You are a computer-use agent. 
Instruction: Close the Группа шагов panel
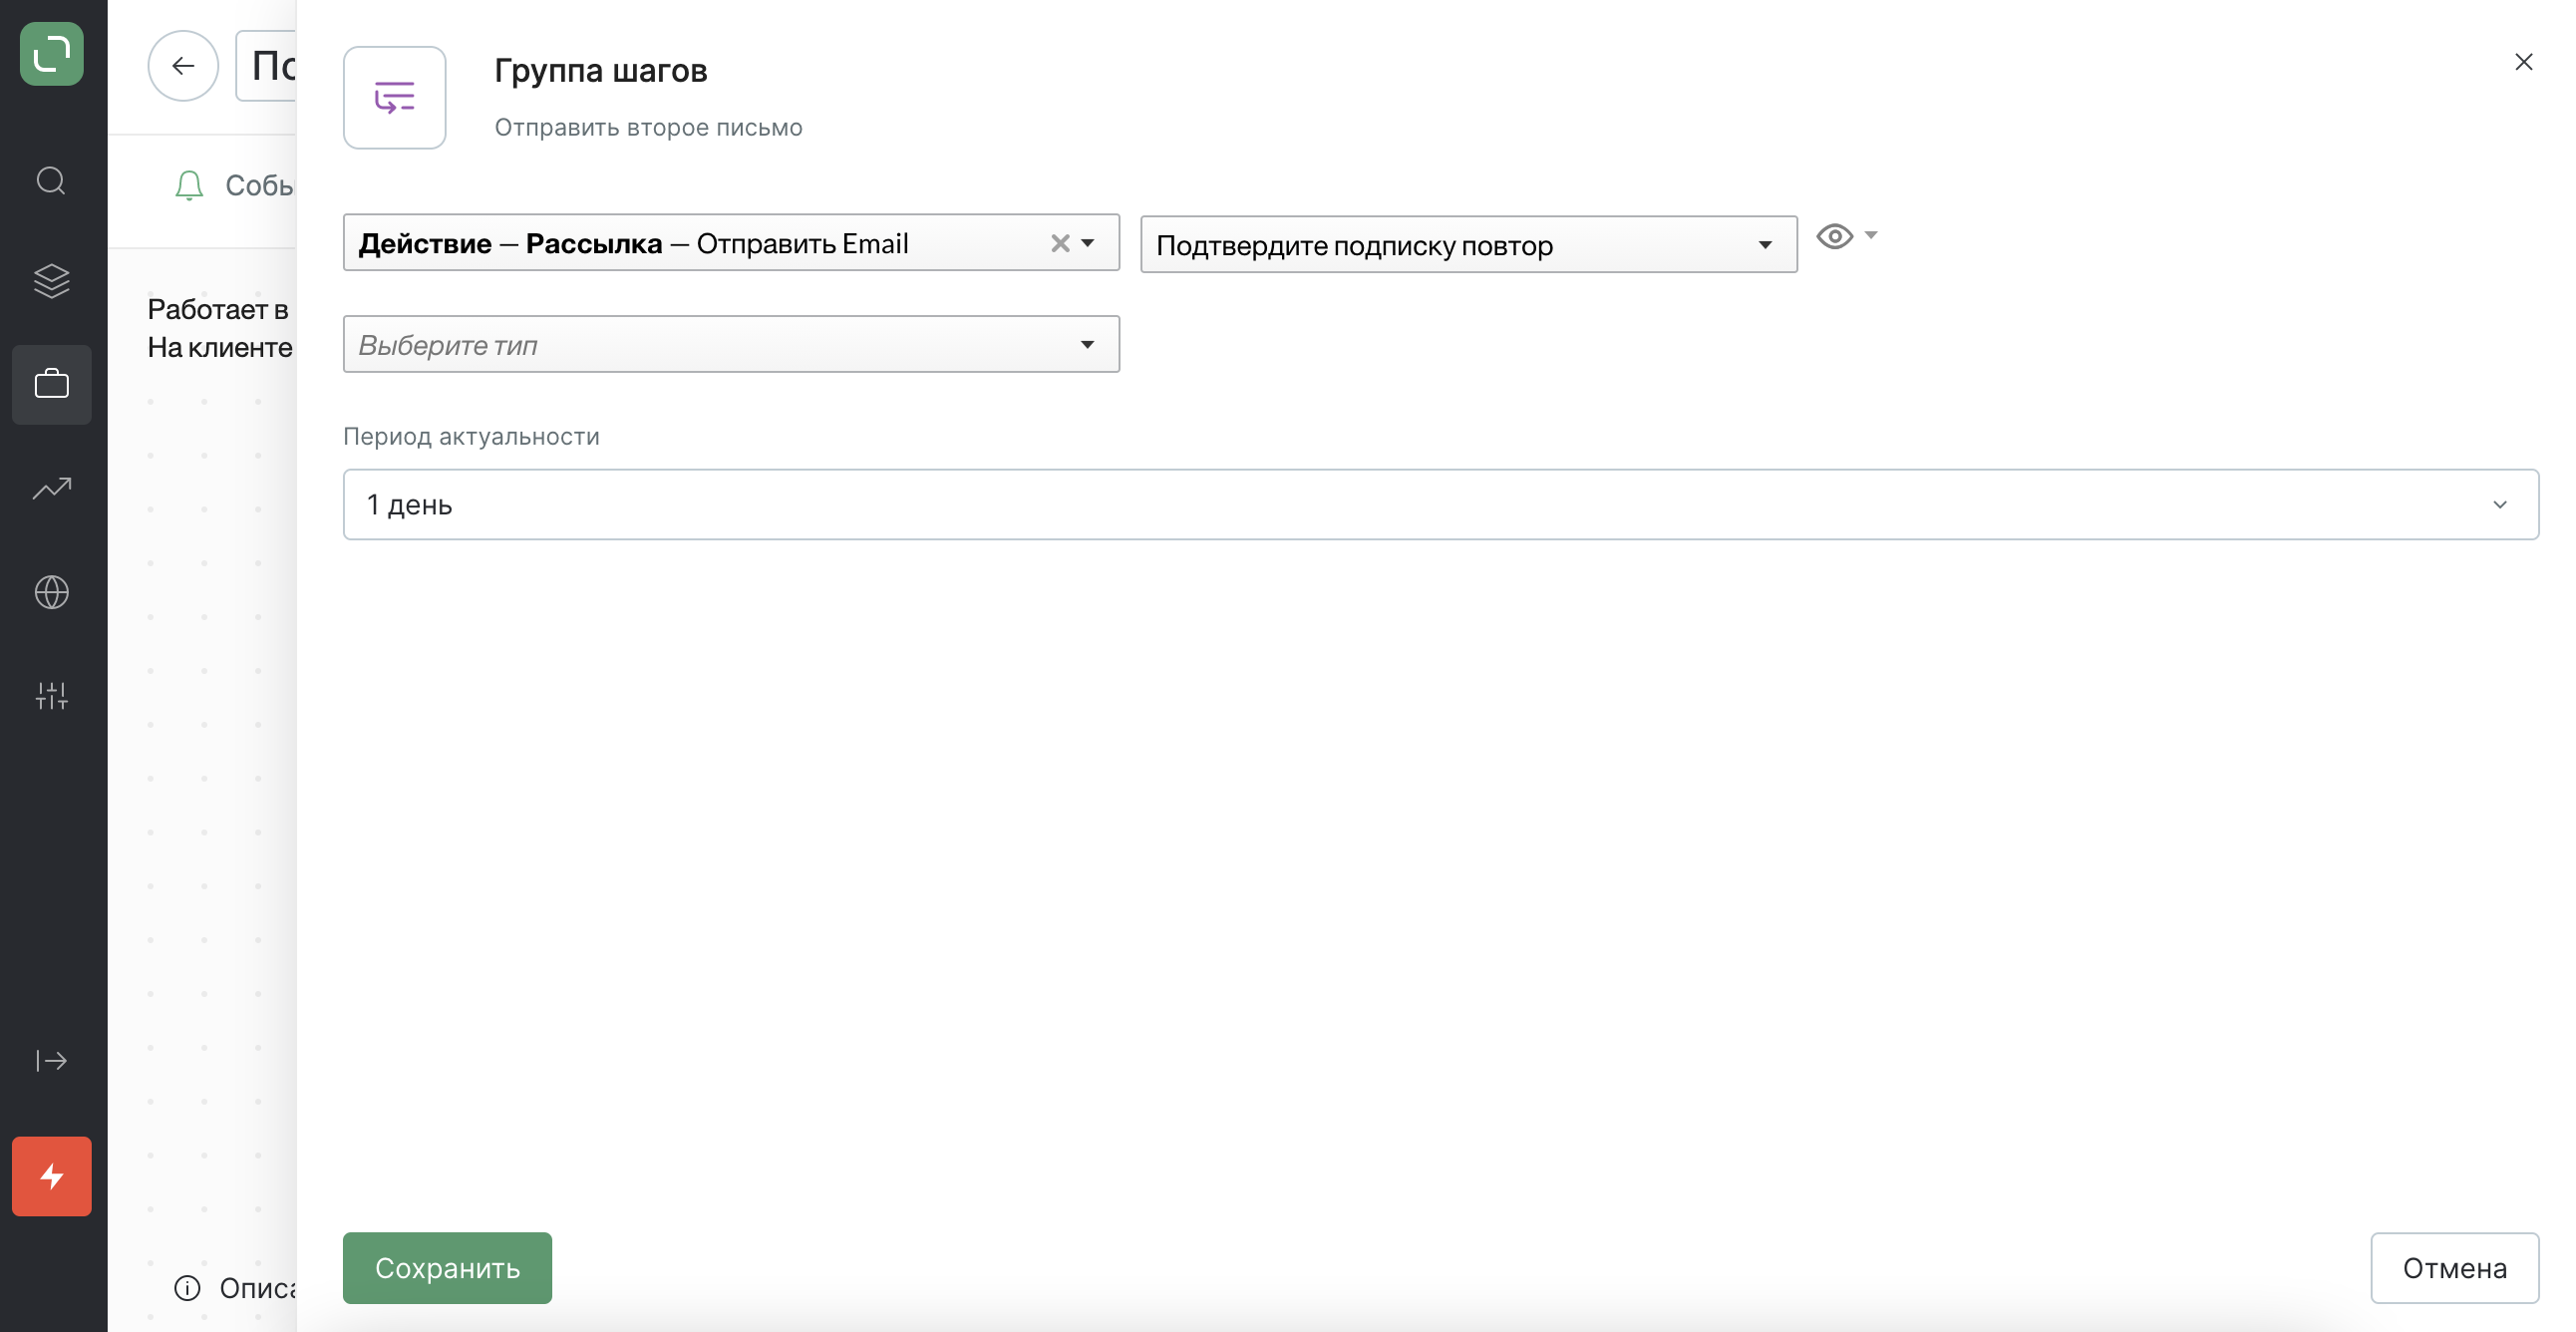pyautogui.click(x=2524, y=62)
